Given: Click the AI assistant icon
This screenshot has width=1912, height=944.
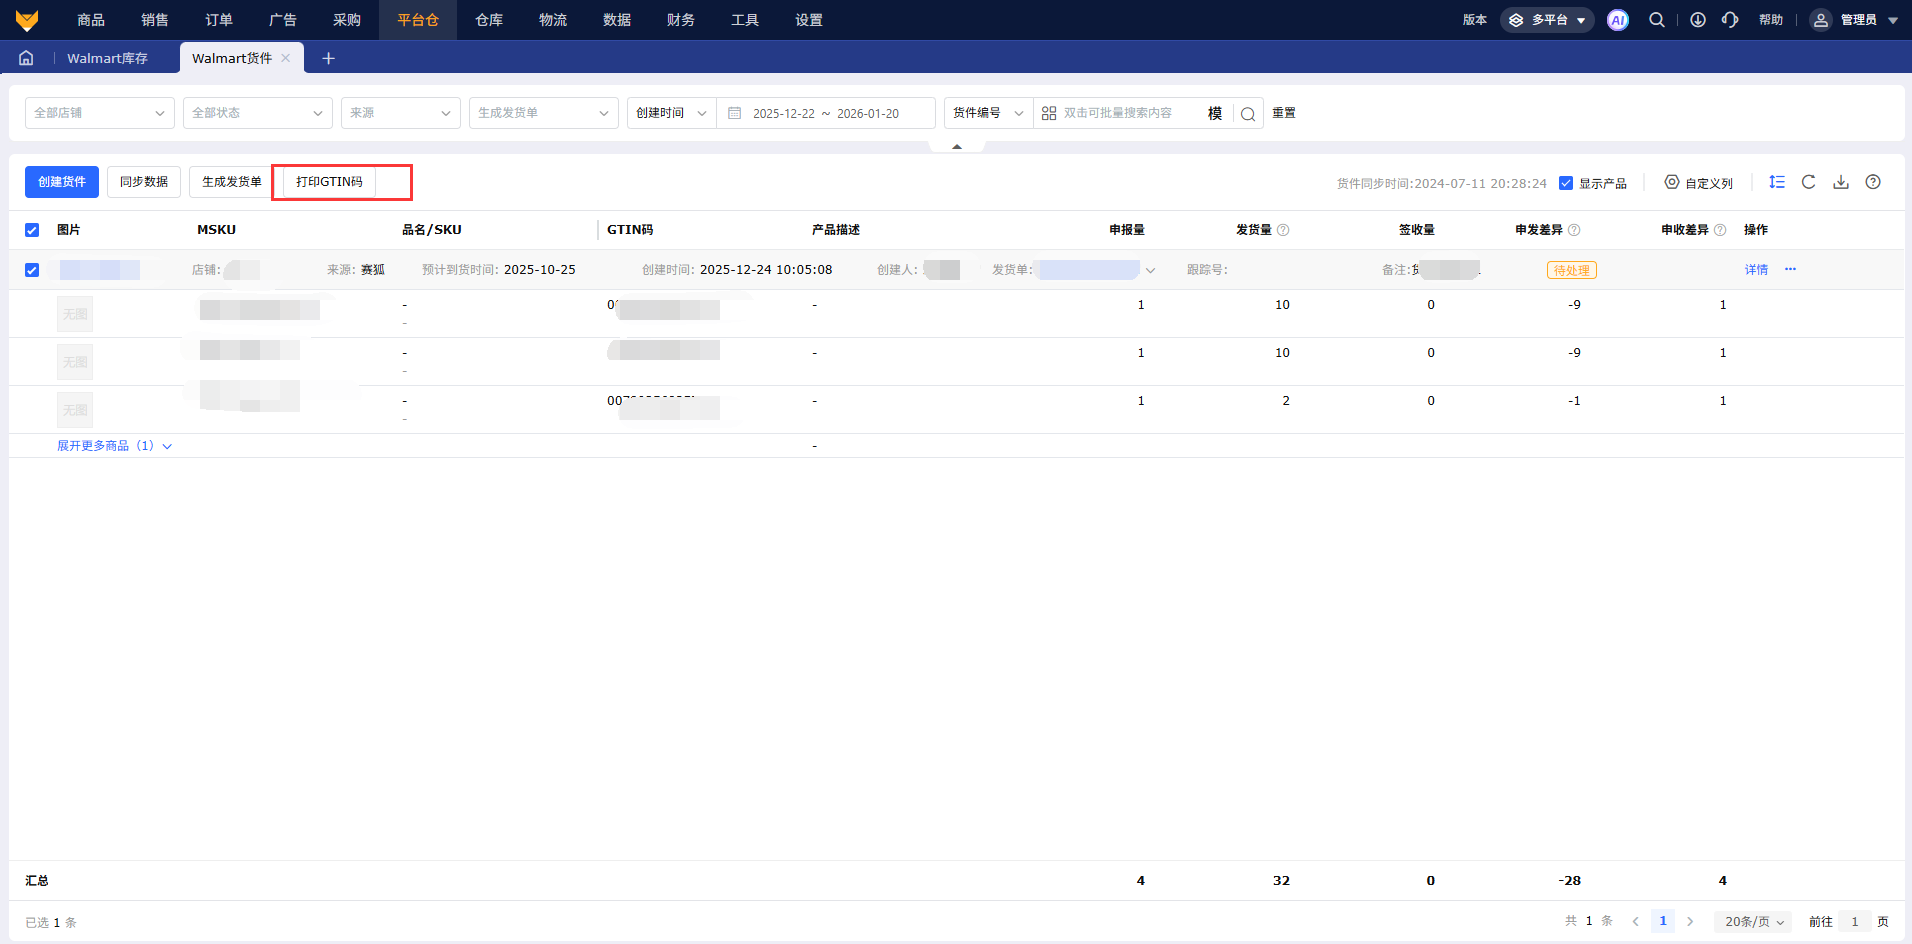Looking at the screenshot, I should pos(1617,20).
